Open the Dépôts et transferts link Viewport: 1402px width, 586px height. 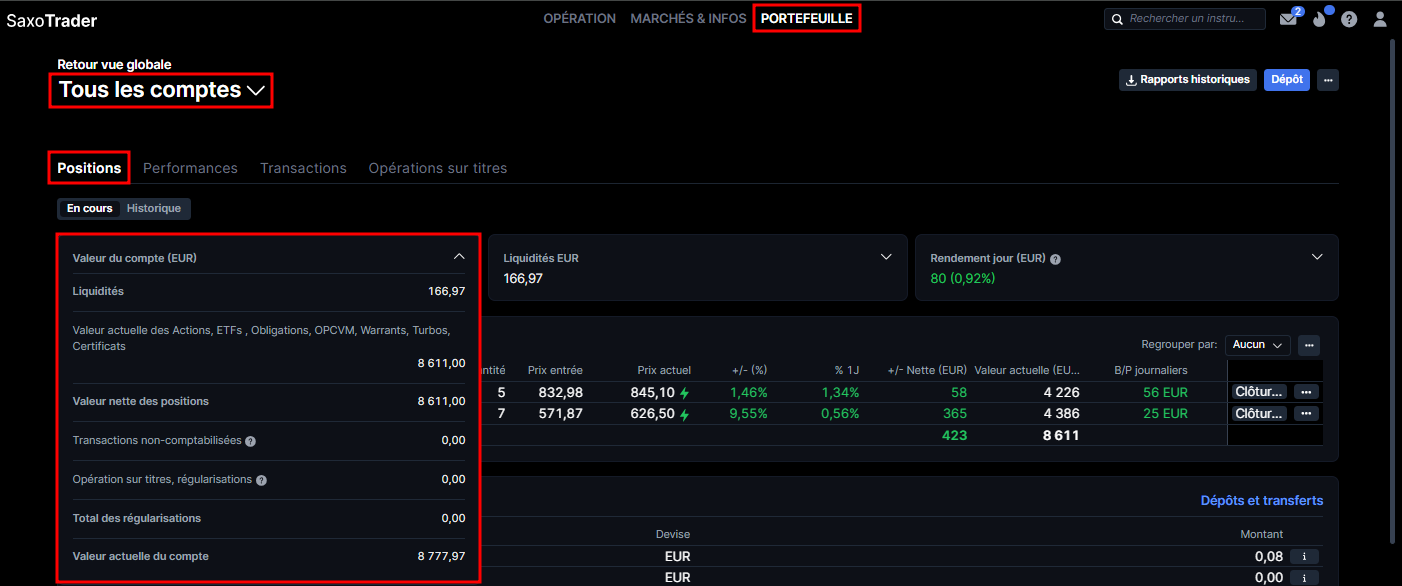(x=1261, y=500)
